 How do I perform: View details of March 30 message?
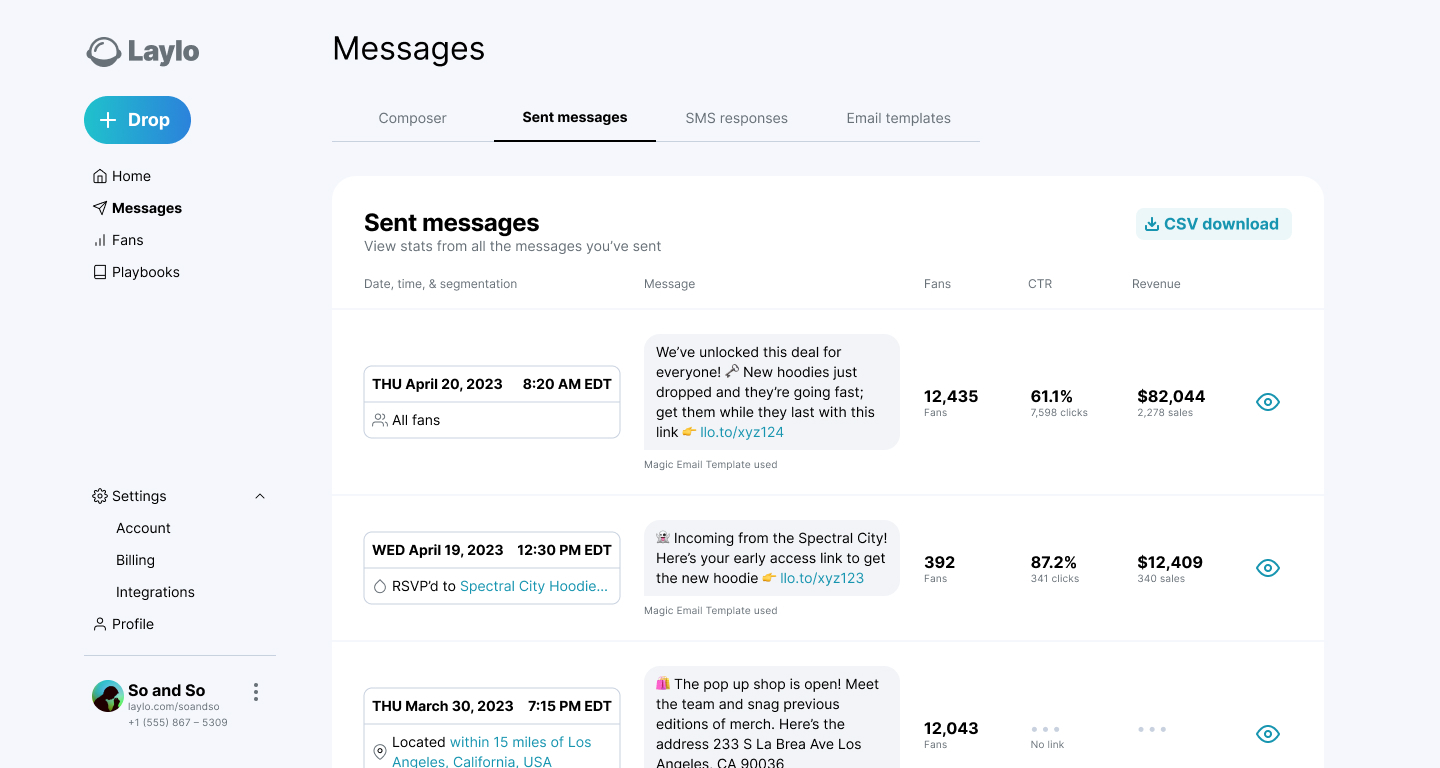(1268, 734)
